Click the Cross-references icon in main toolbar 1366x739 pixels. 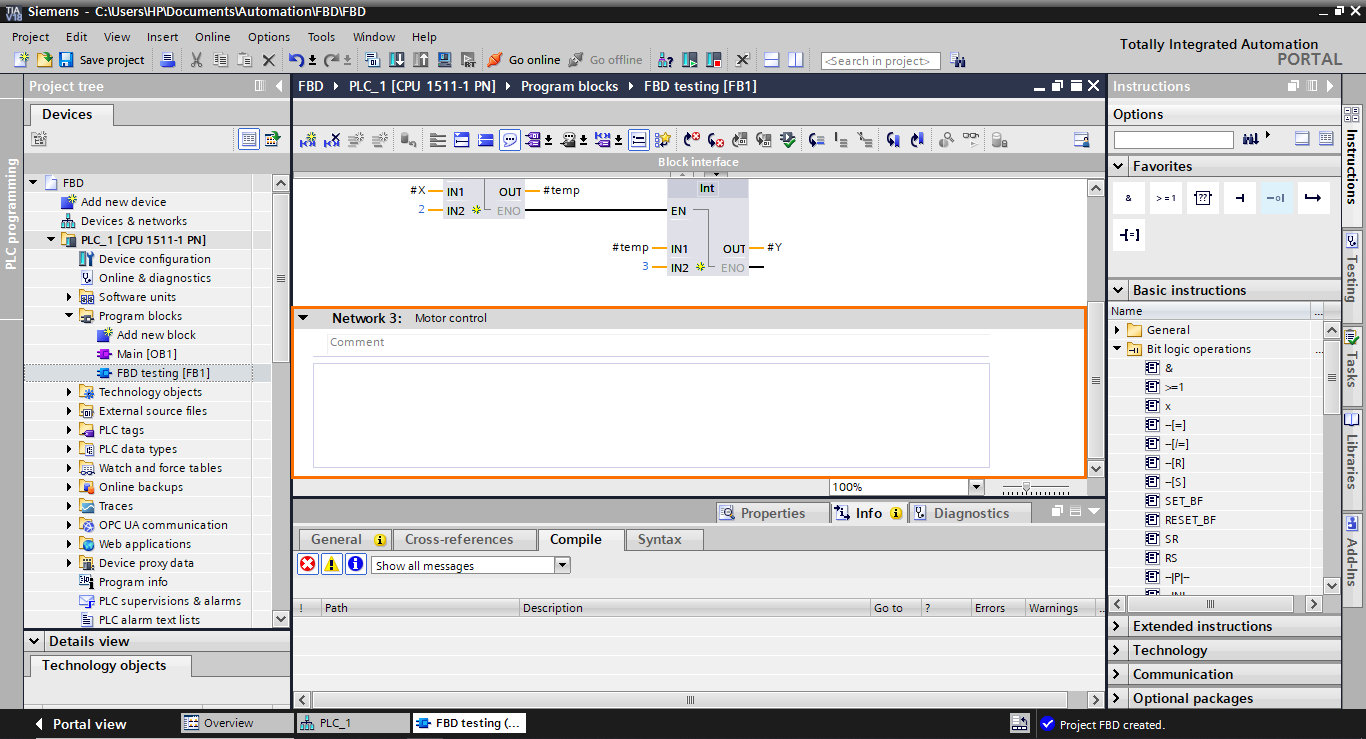pos(742,60)
